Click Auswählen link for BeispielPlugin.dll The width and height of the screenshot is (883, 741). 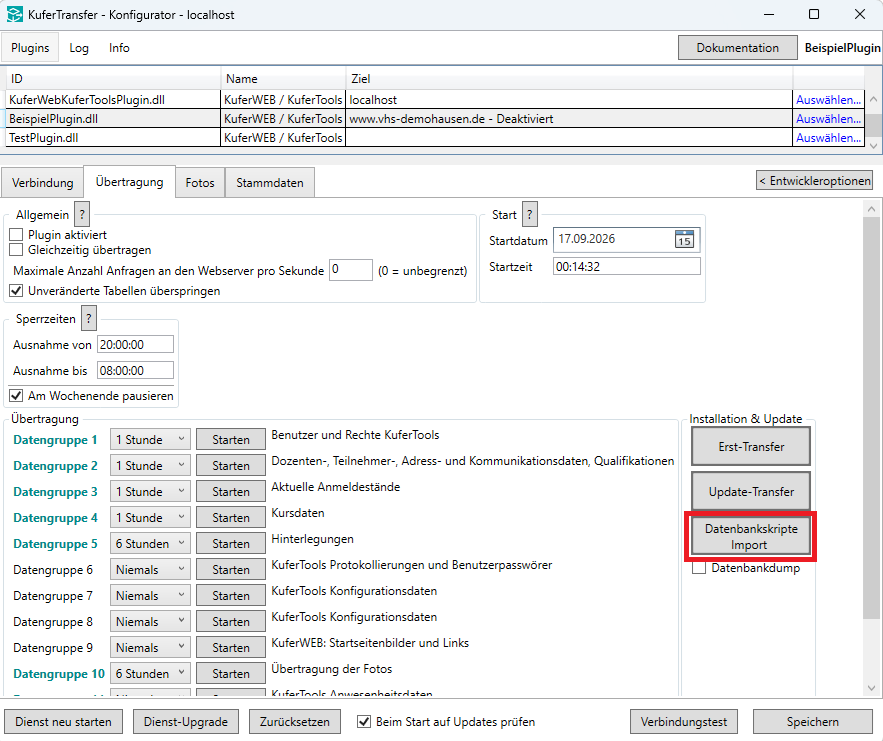828,119
